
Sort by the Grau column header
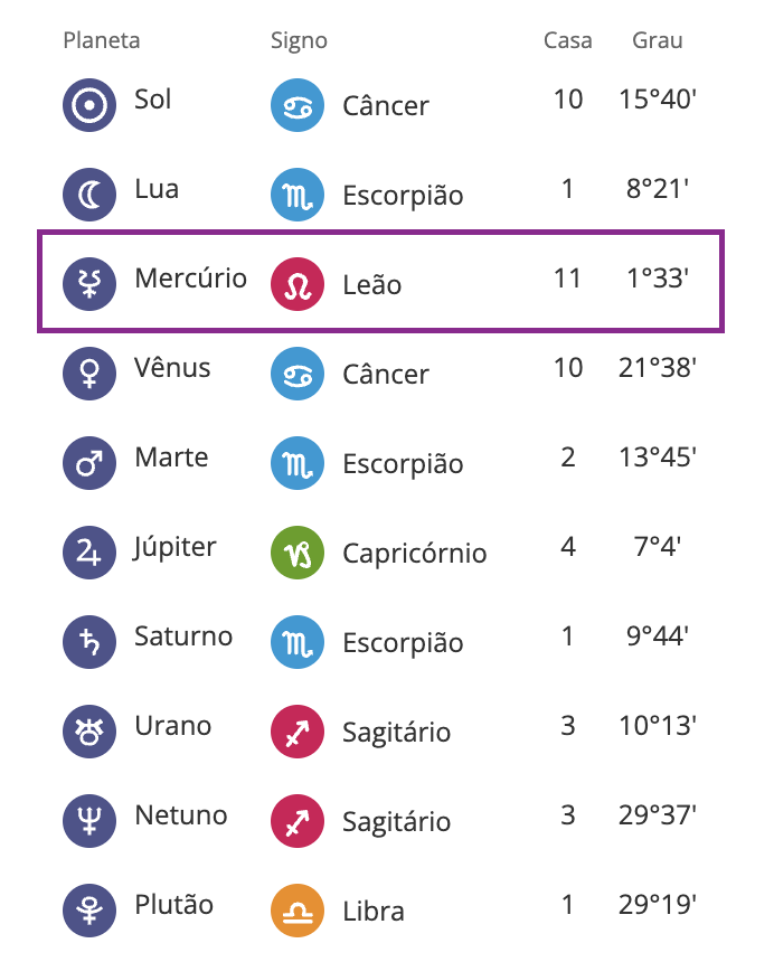[657, 41]
